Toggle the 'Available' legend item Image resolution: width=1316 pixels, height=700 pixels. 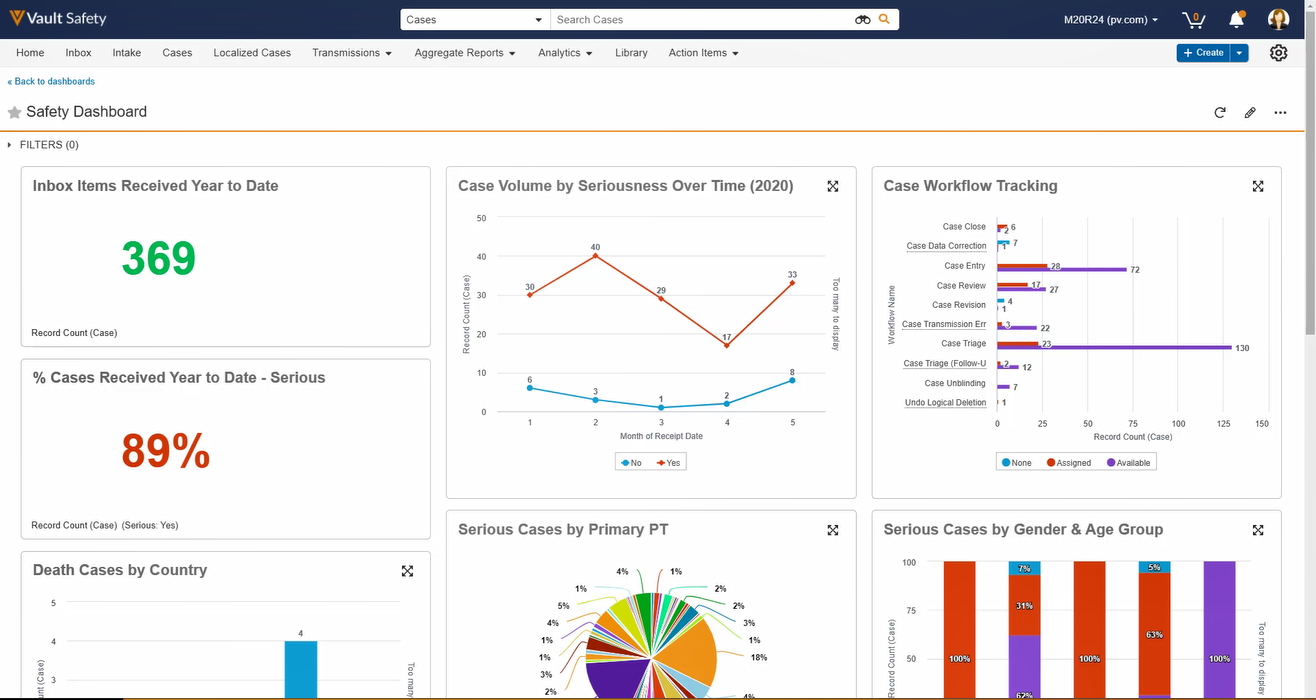coord(1127,463)
